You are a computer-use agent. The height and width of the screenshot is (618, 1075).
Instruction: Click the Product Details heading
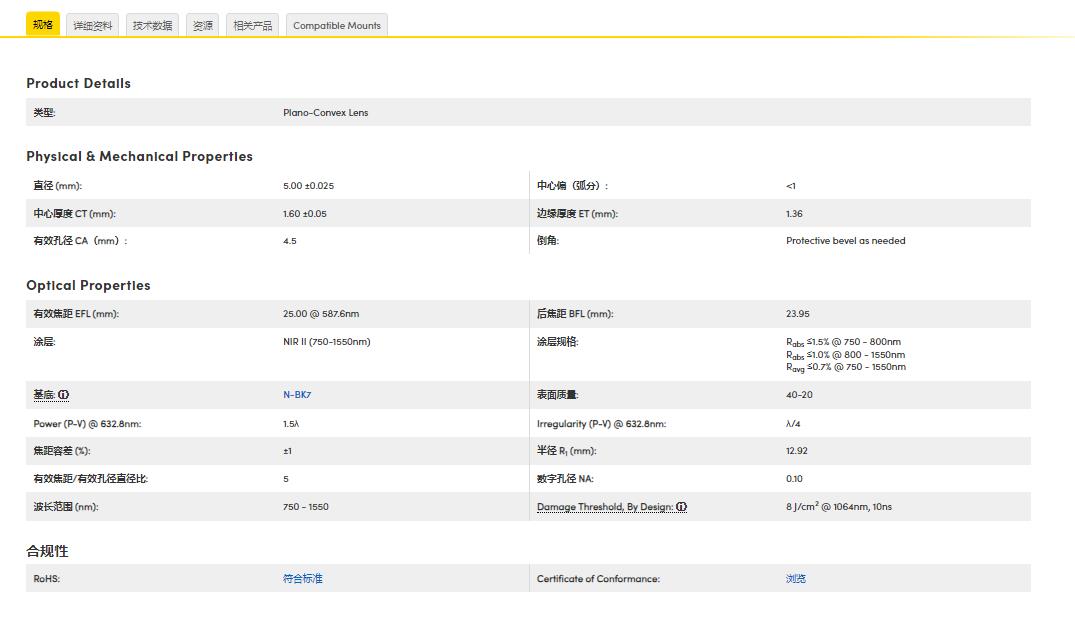78,83
